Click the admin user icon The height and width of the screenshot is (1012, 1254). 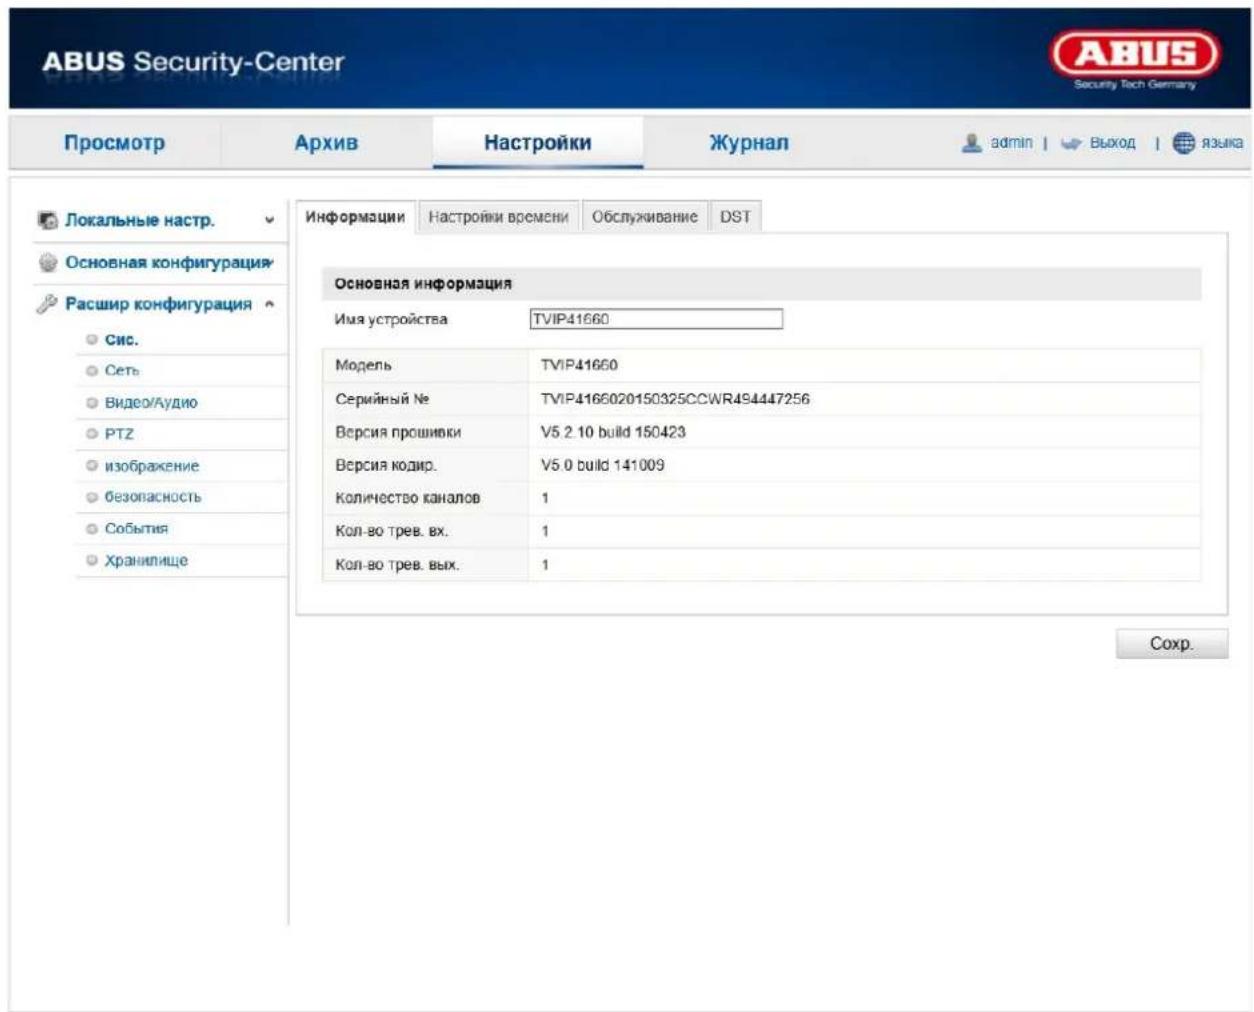(971, 143)
